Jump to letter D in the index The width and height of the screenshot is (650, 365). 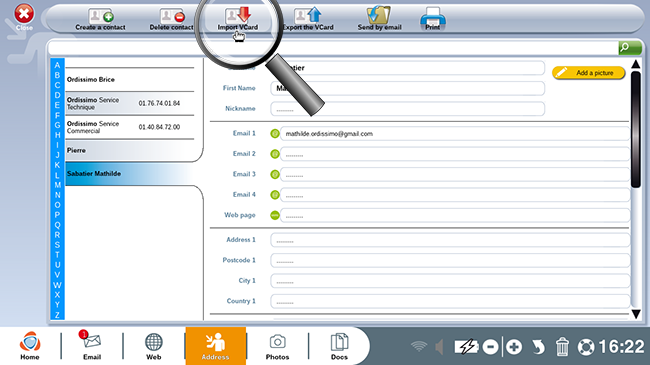[57, 95]
